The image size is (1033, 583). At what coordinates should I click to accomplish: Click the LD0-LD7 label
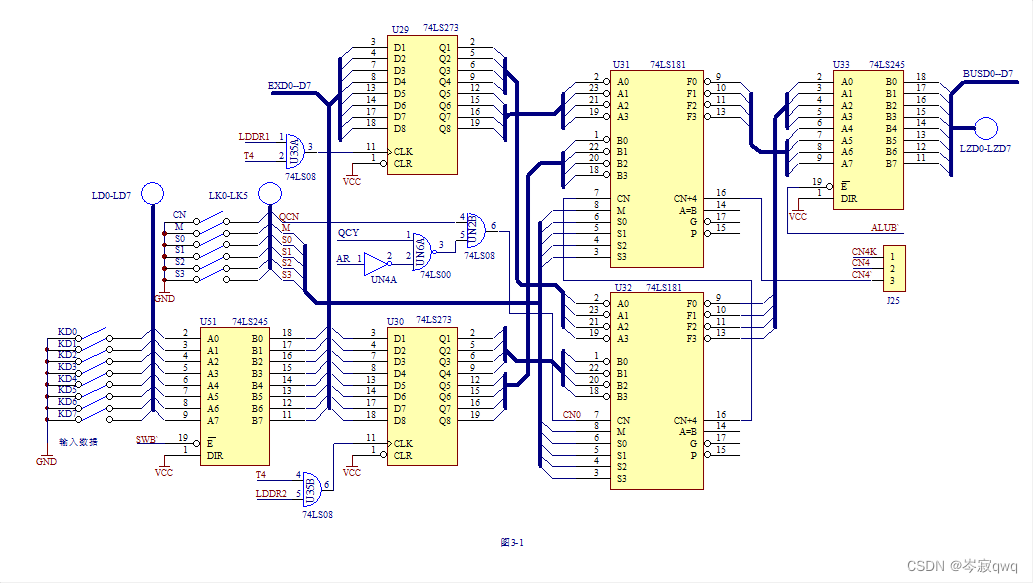pos(111,196)
